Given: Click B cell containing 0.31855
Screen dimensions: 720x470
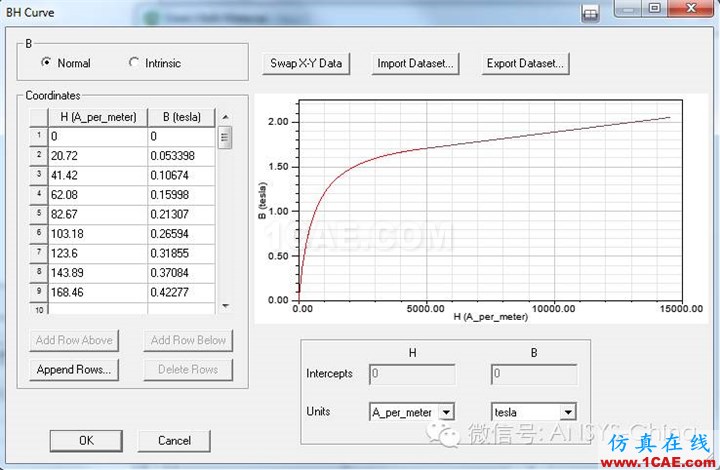Looking at the screenshot, I should click(181, 253).
